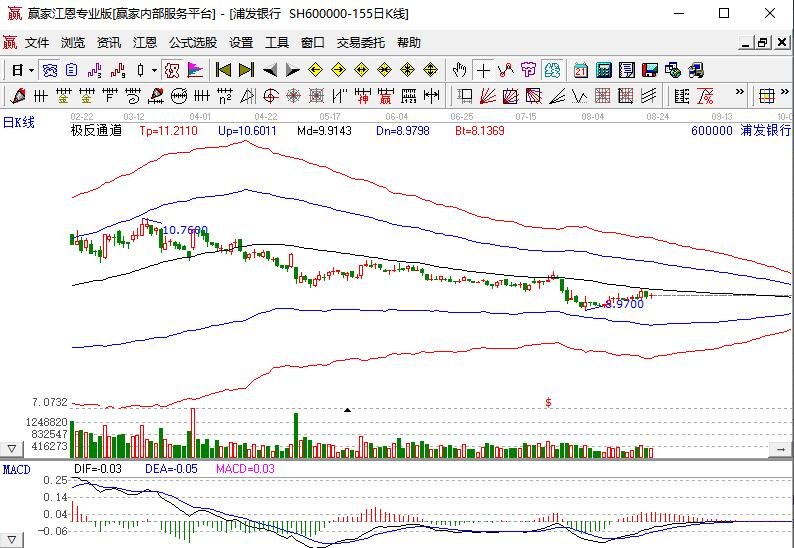Expand the rightmost toolbar overflow chevron
This screenshot has height=548, width=794.
click(x=785, y=92)
